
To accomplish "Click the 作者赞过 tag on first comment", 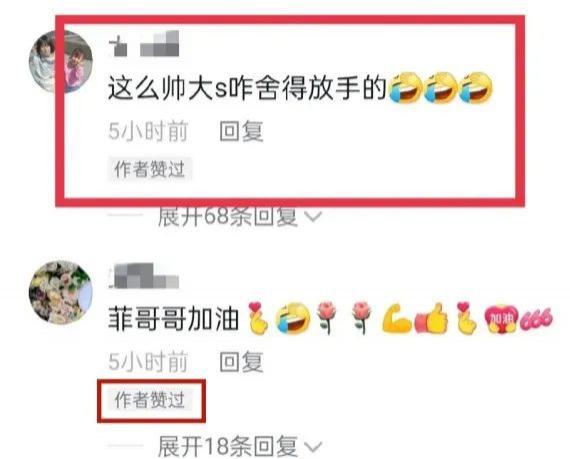I will click(150, 169).
